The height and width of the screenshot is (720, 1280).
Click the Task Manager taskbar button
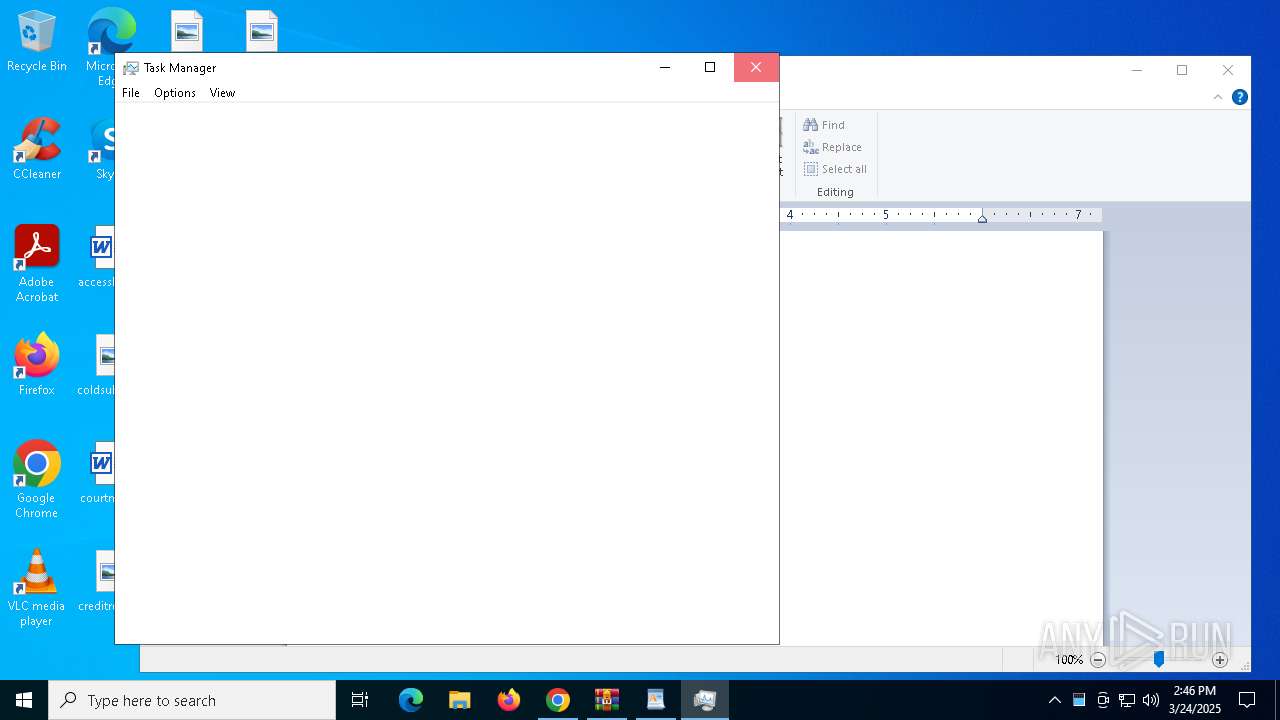tap(705, 700)
